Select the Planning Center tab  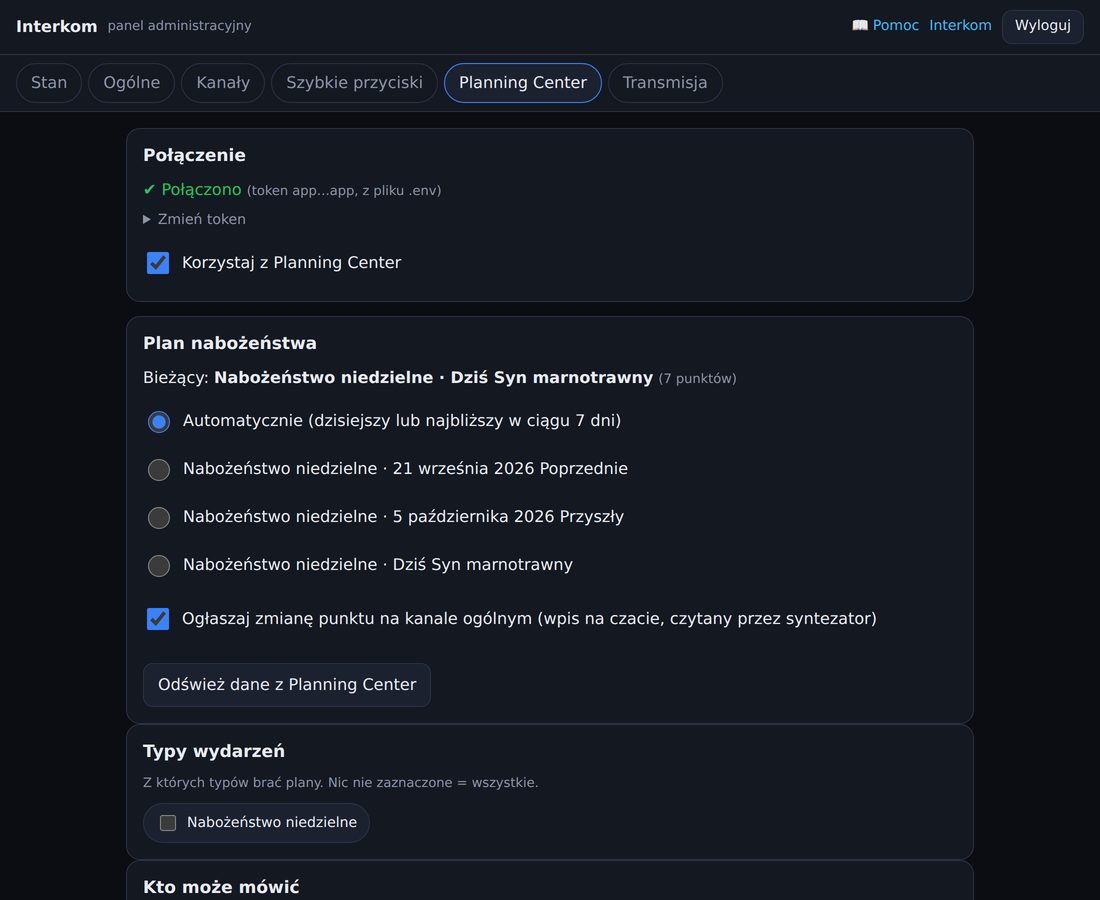(523, 83)
